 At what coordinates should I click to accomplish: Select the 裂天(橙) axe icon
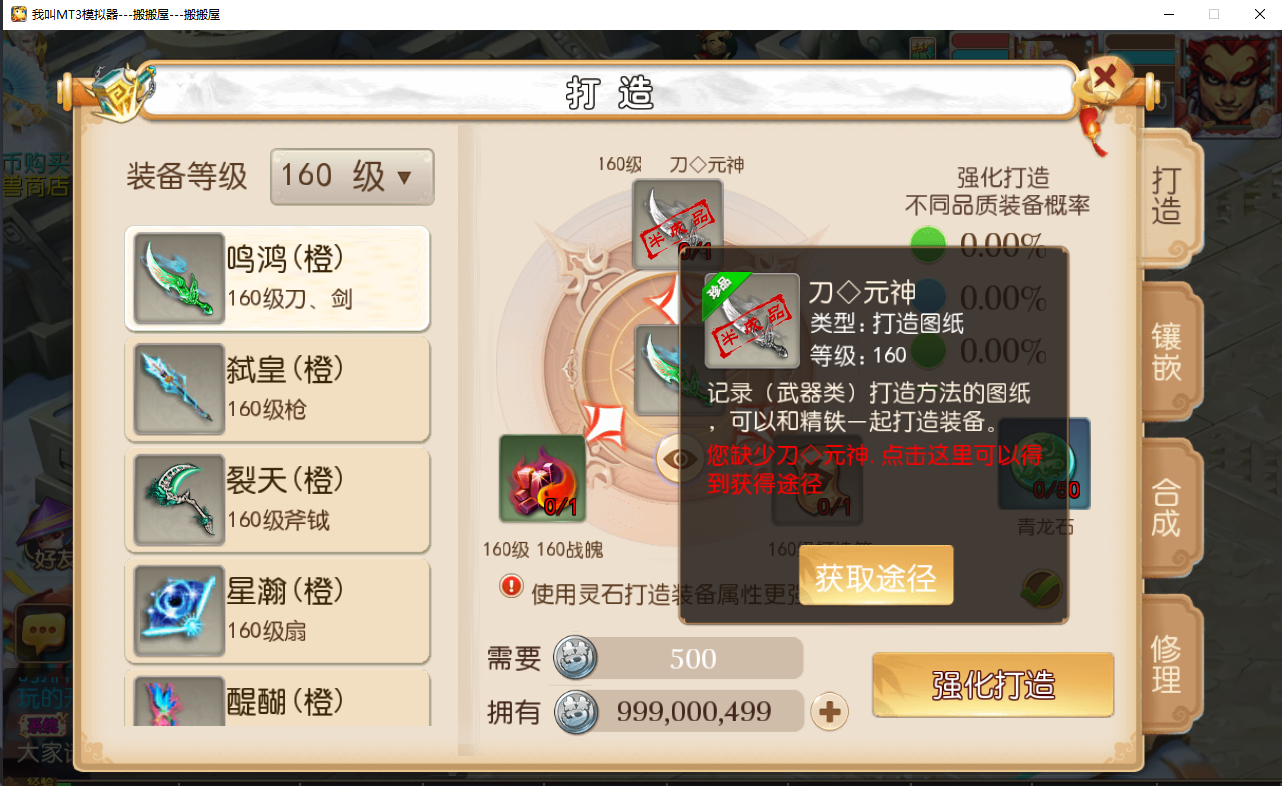pos(179,500)
